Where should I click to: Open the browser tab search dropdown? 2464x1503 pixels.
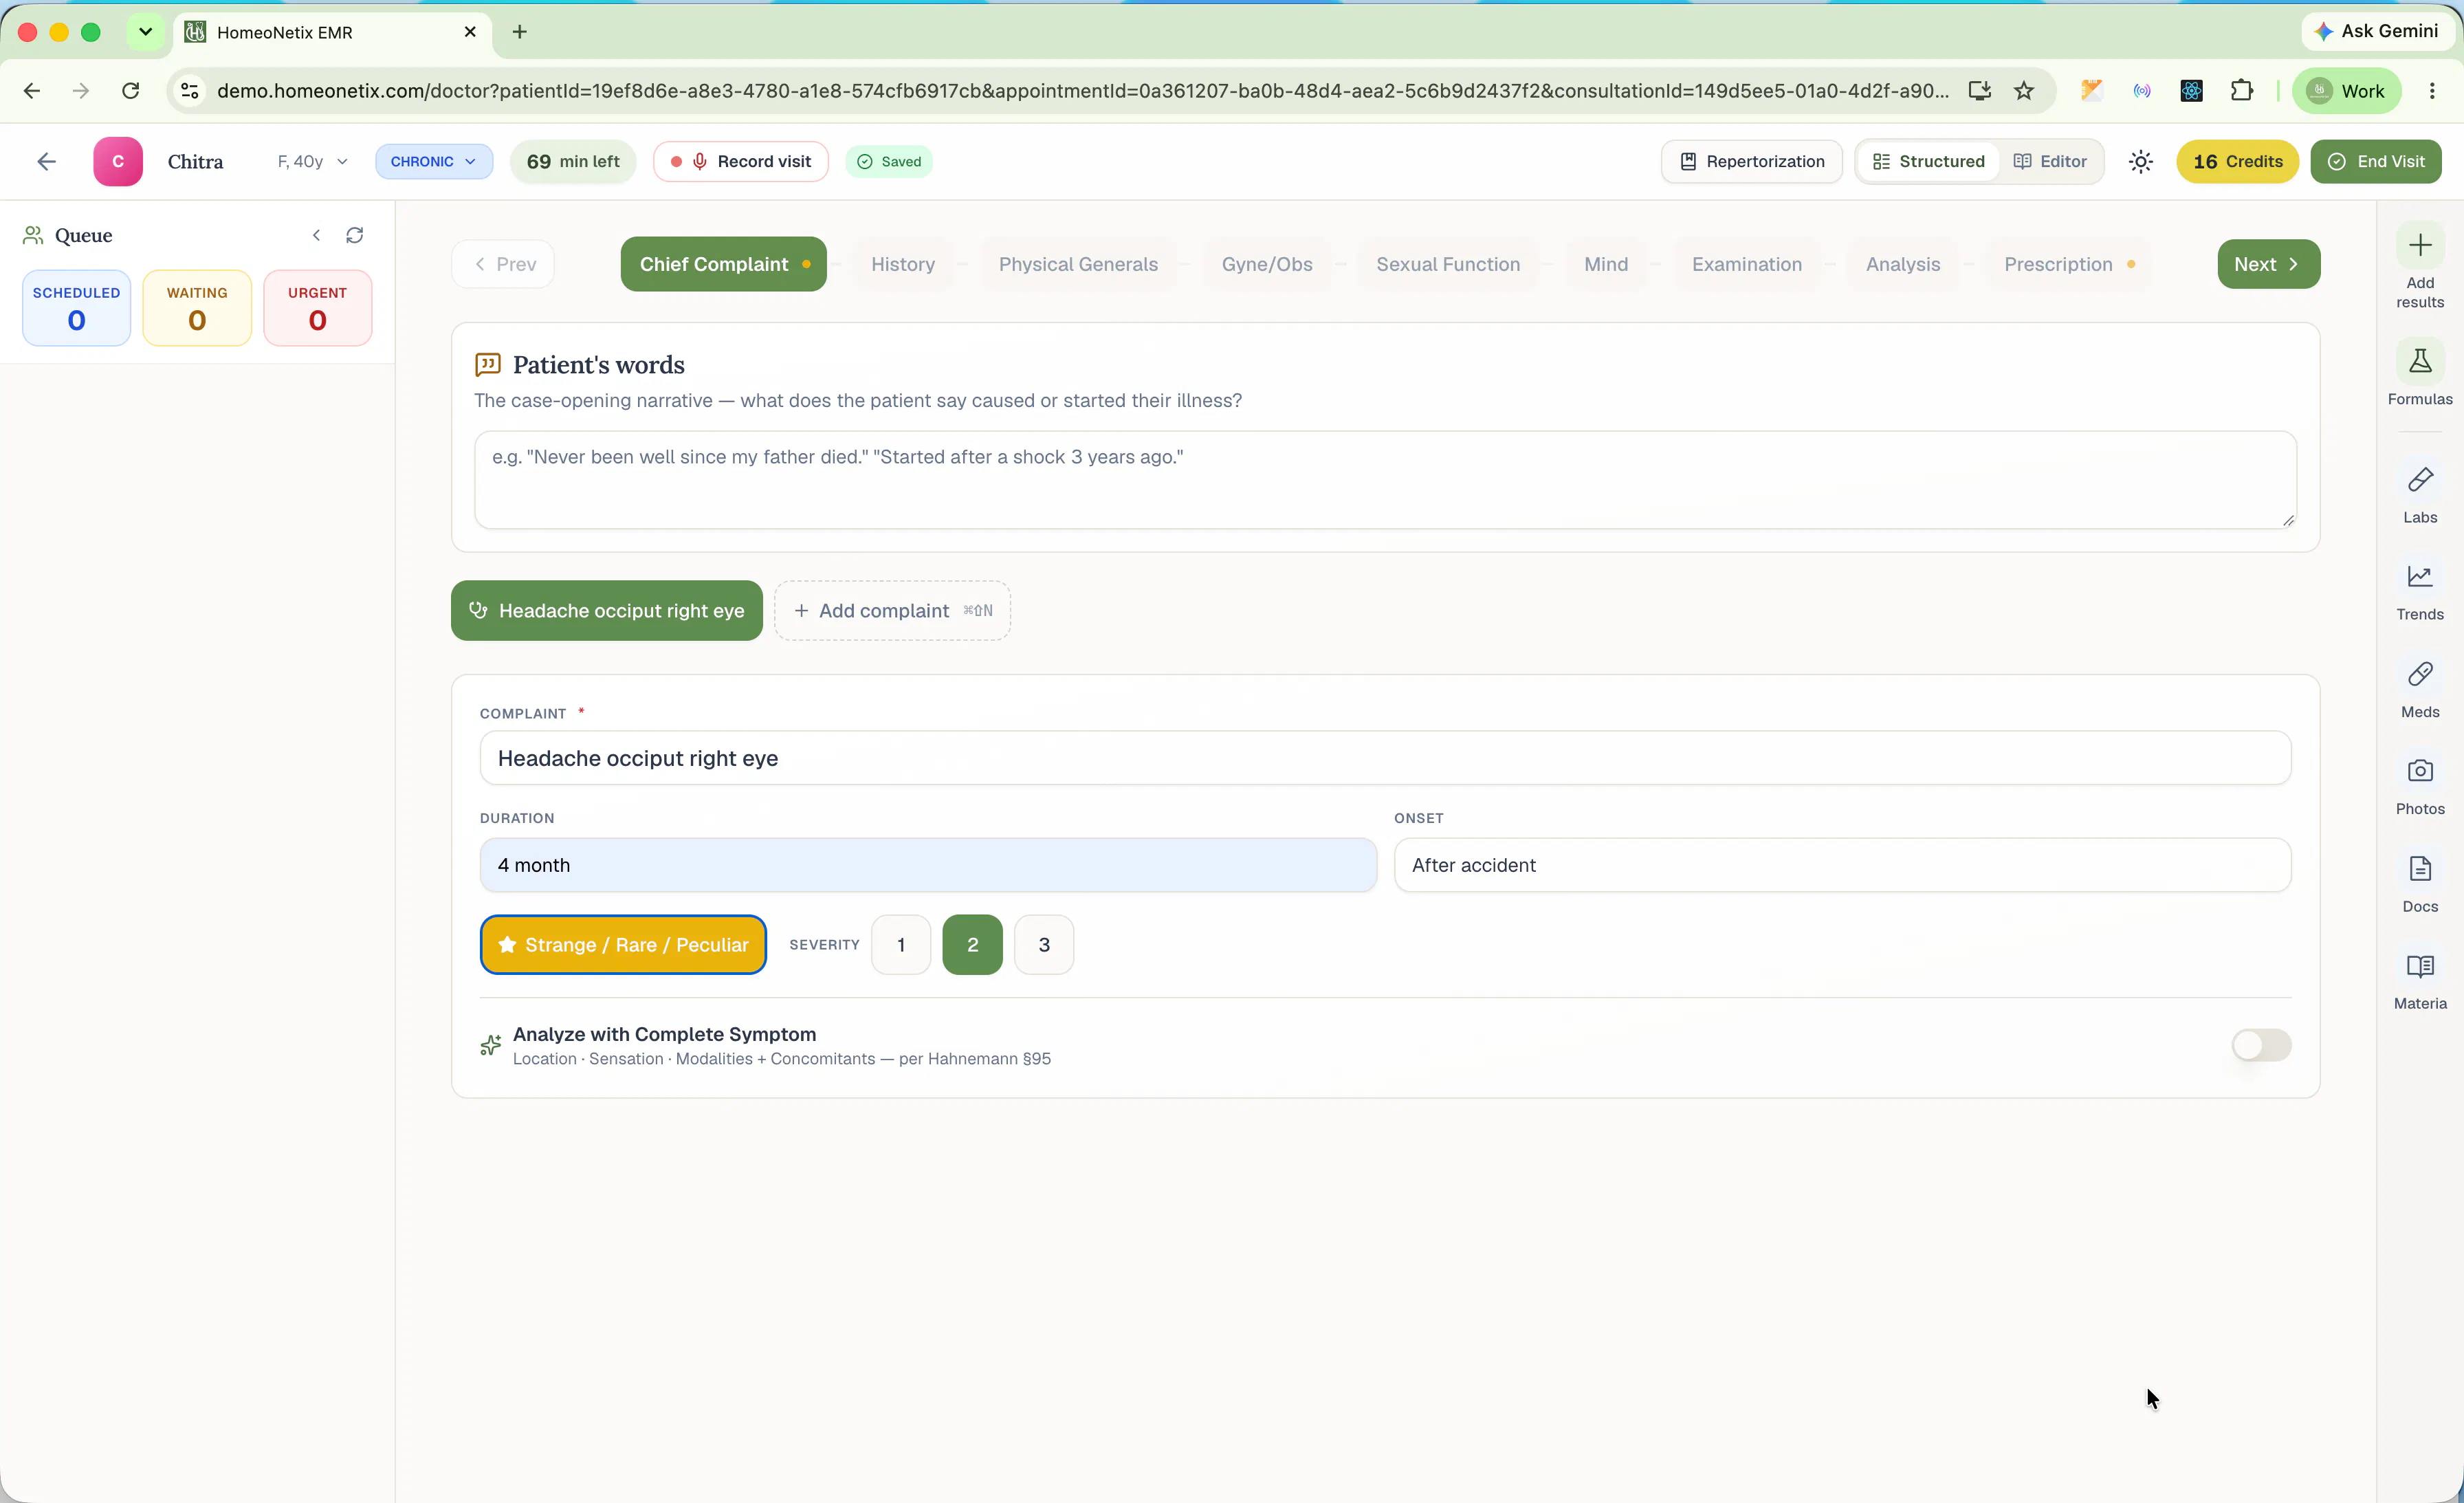click(x=145, y=32)
